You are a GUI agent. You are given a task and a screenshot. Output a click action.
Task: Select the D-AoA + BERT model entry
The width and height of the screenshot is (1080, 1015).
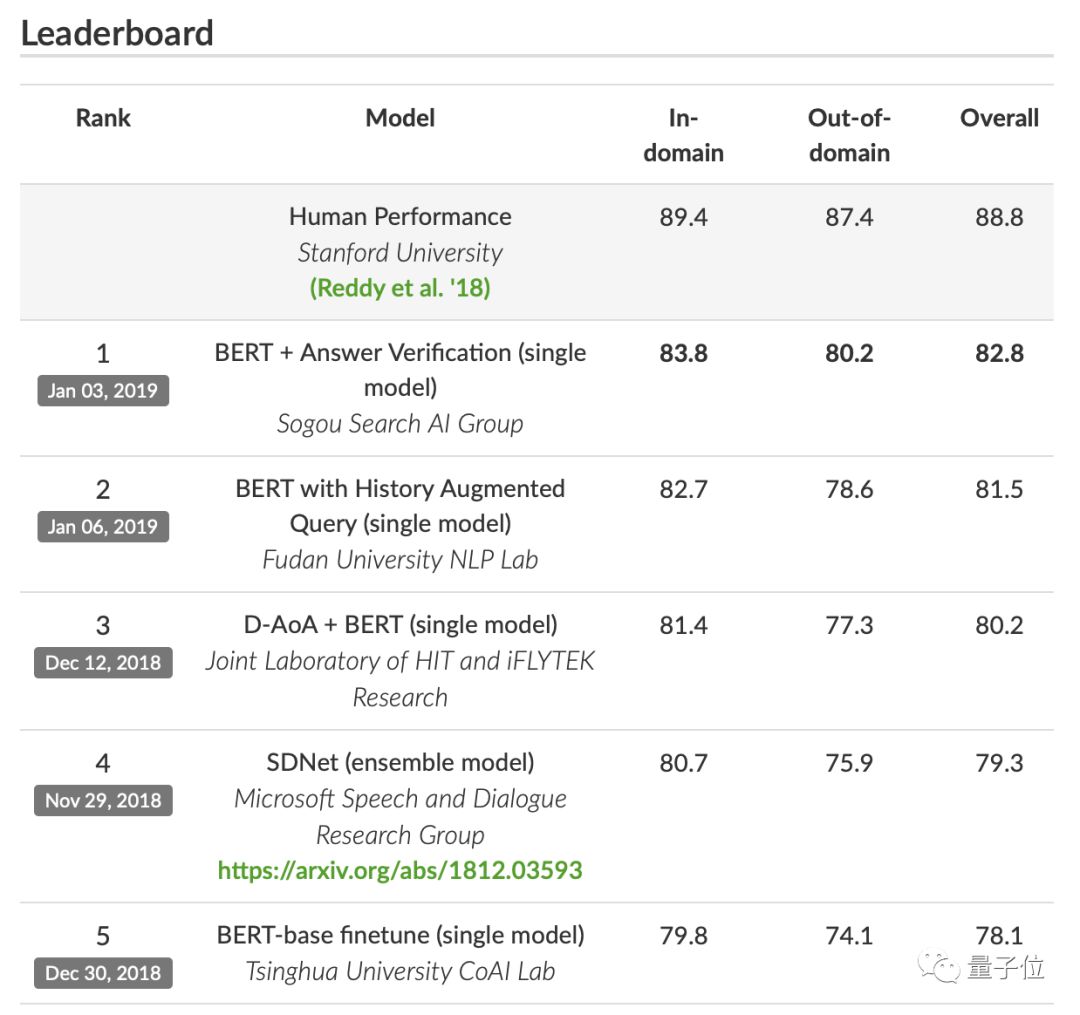(x=400, y=625)
